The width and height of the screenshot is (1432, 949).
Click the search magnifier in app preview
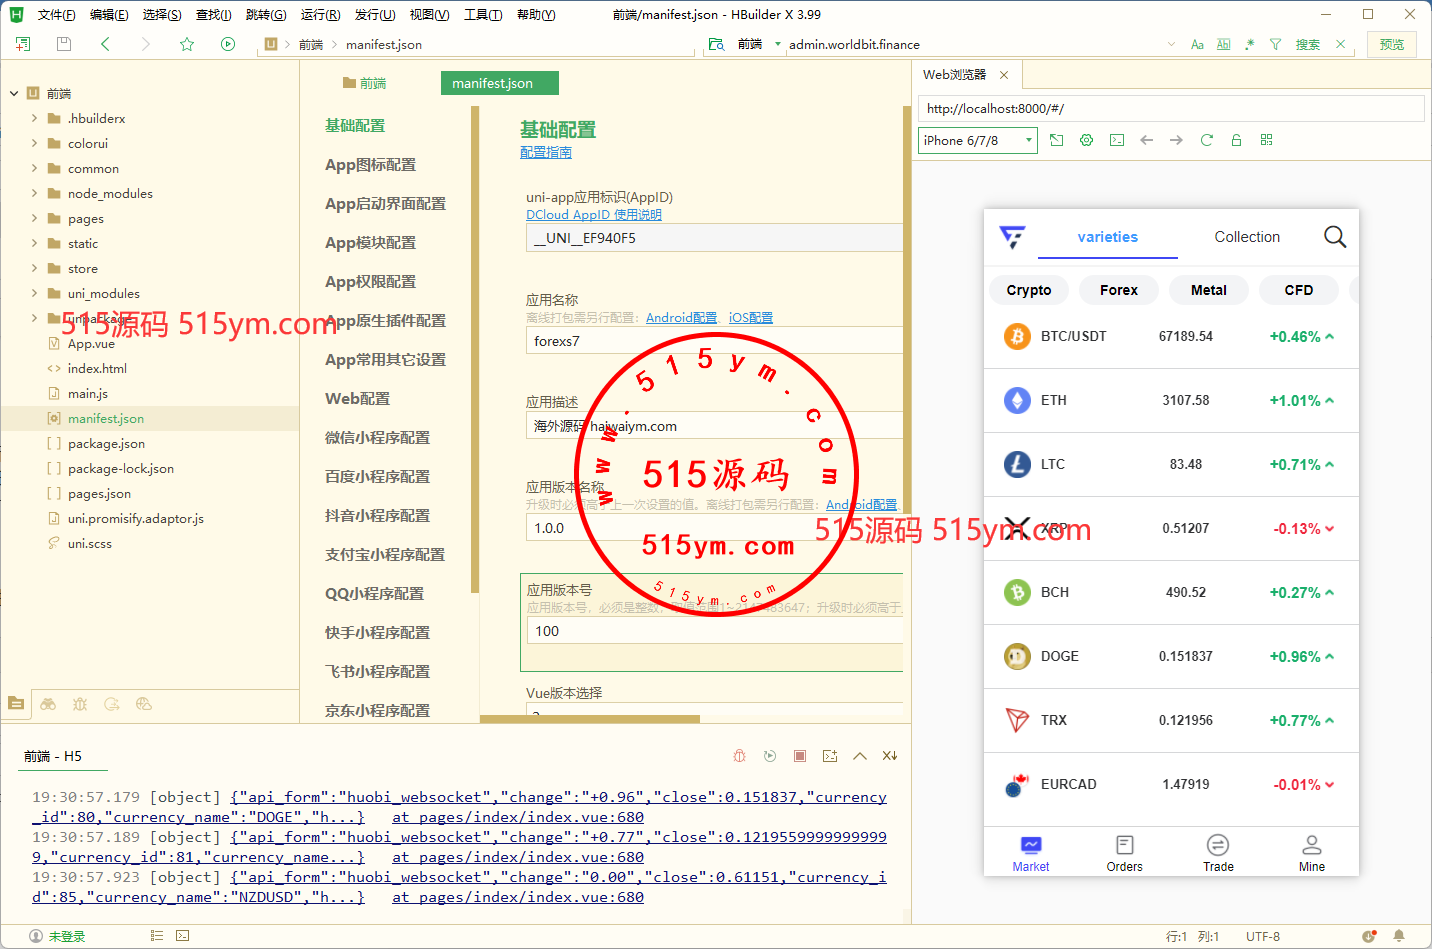(x=1334, y=237)
